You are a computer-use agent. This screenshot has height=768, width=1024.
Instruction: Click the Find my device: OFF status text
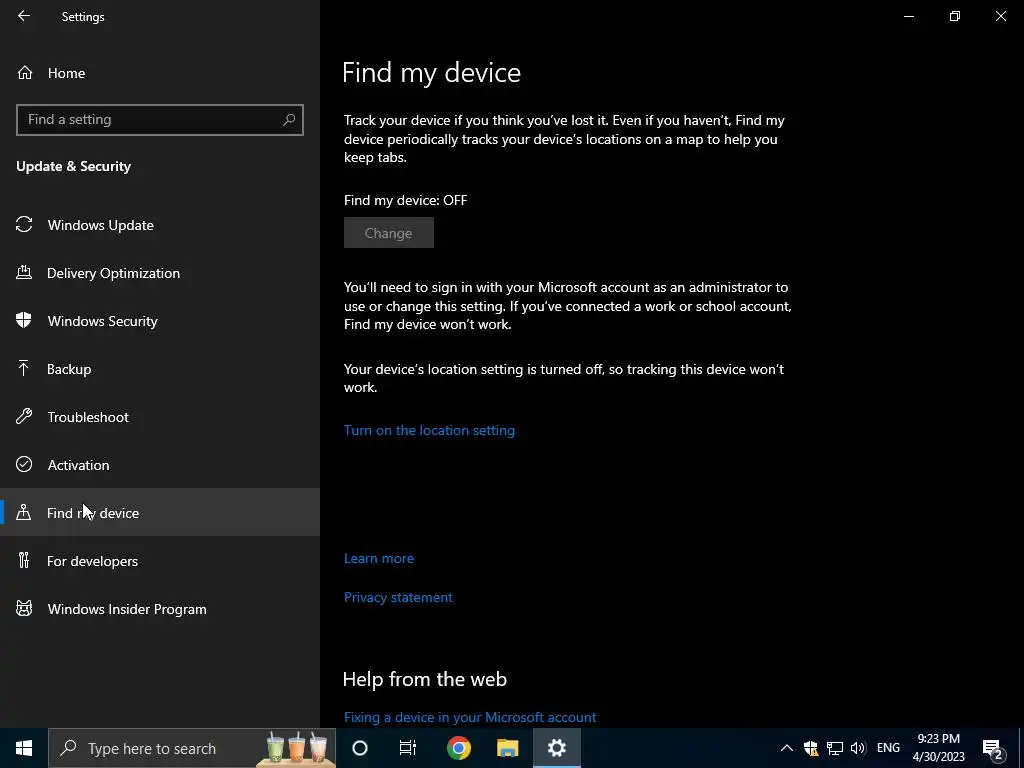tap(406, 200)
